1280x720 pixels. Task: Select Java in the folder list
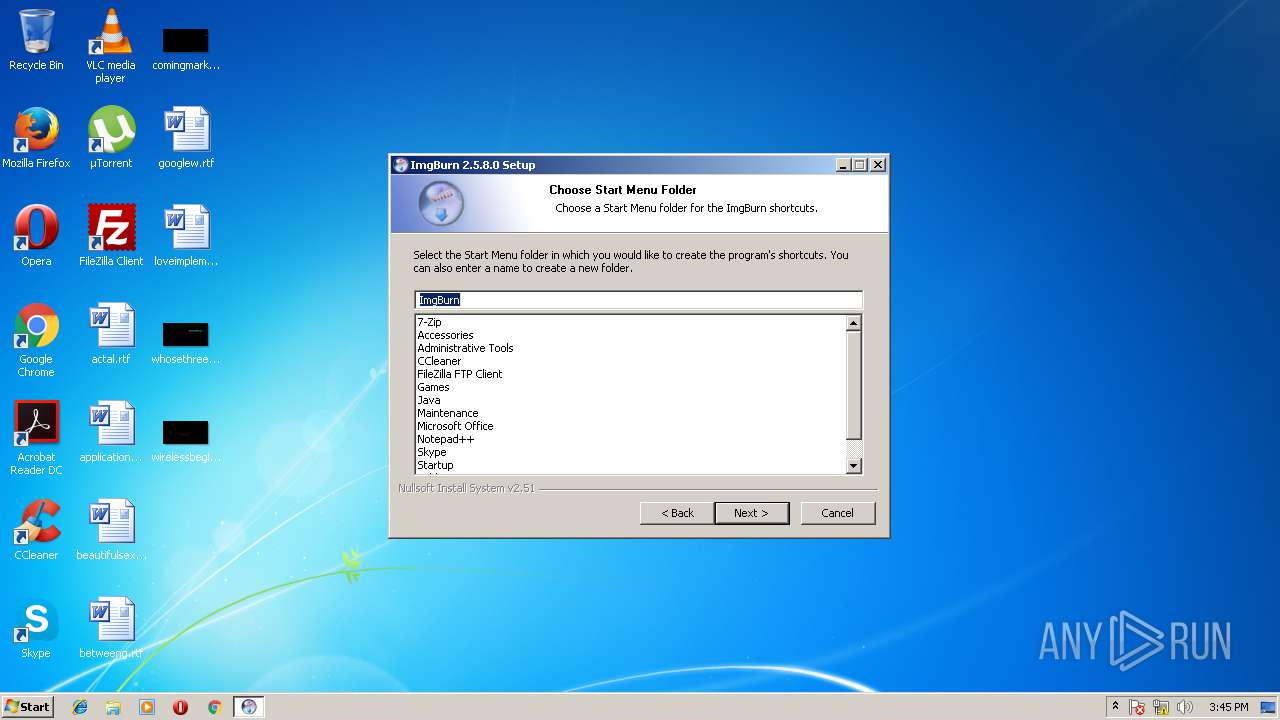(428, 400)
